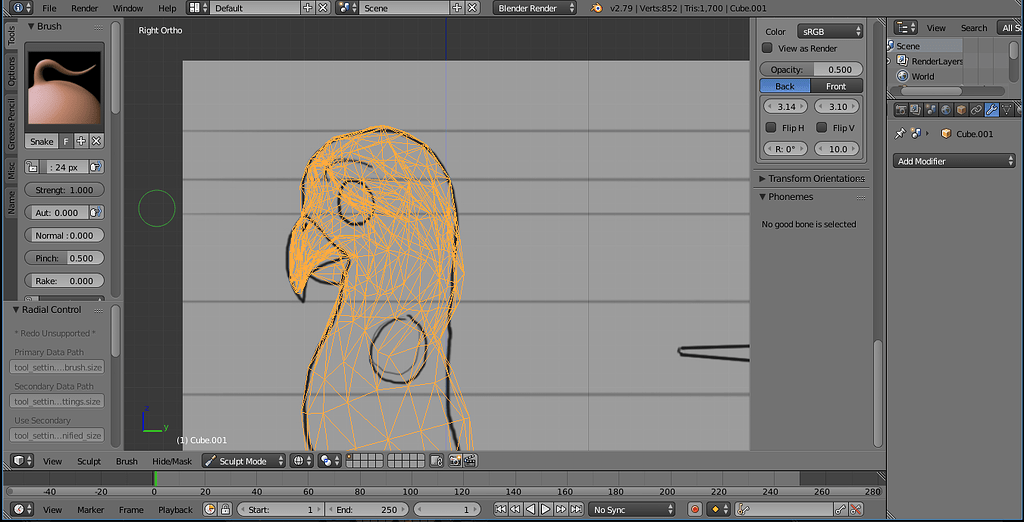Delete the Default screen layout
The height and width of the screenshot is (522, 1024).
pyautogui.click(x=323, y=8)
